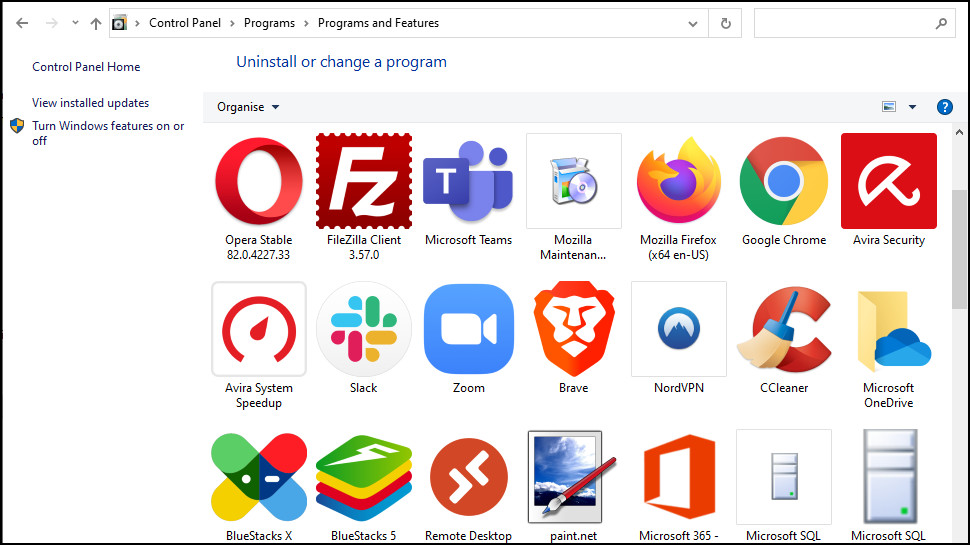Open the address bar history dropdown
This screenshot has width=970, height=545.
click(x=693, y=24)
